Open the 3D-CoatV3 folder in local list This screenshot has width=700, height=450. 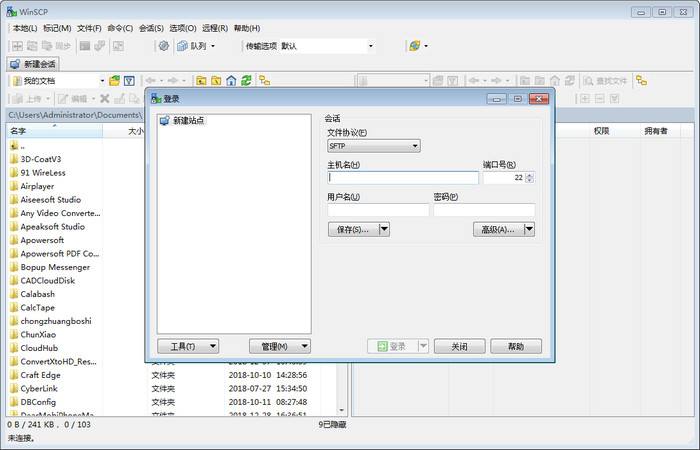pos(41,159)
